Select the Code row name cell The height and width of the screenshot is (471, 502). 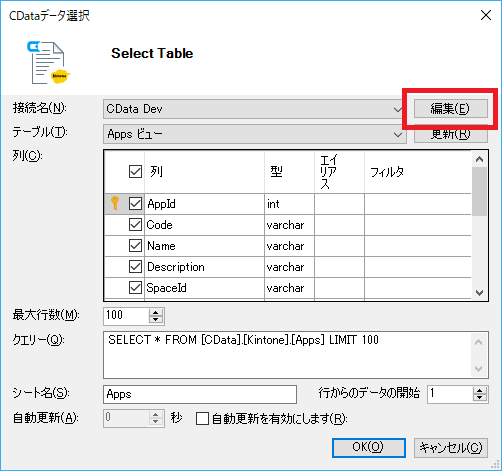point(204,225)
